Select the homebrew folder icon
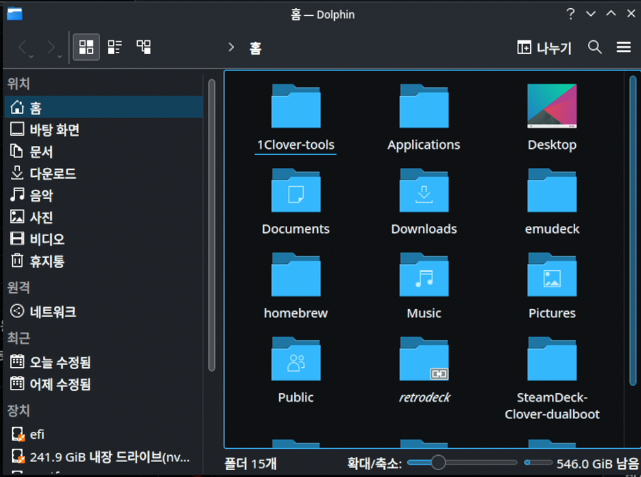Image resolution: width=641 pixels, height=477 pixels. point(296,275)
